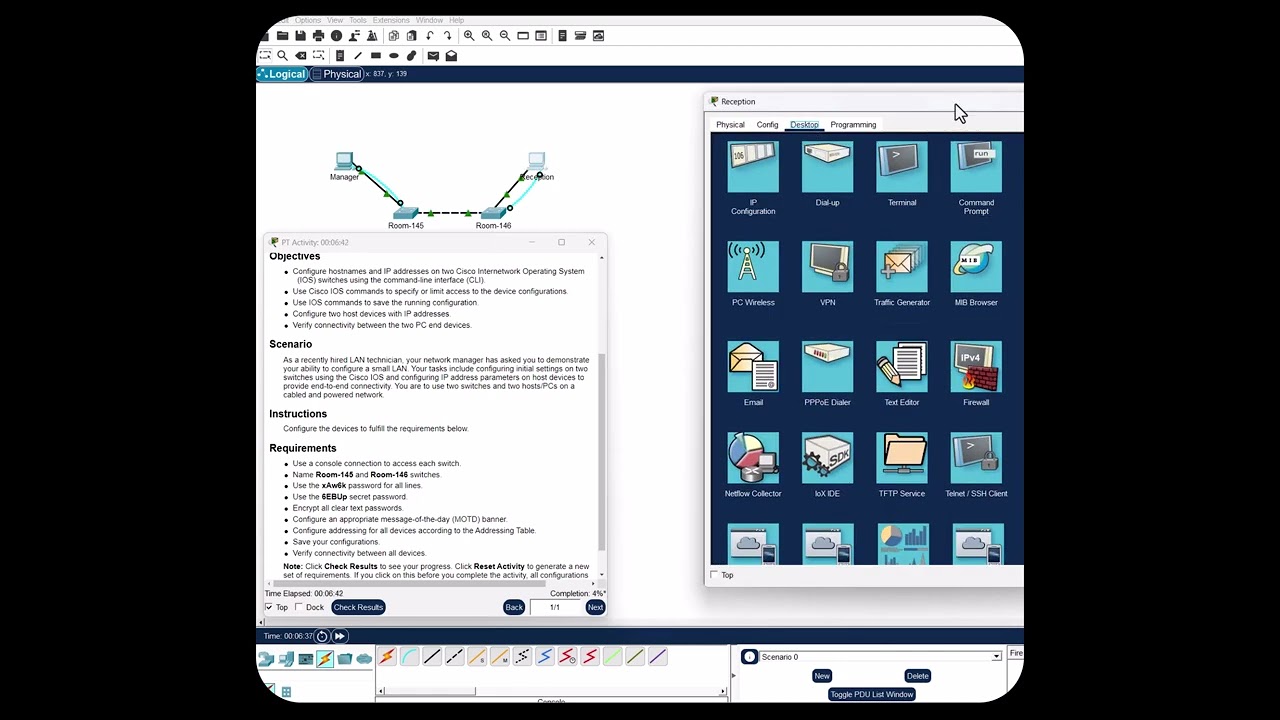This screenshot has height=720, width=1280.
Task: Open the Config tab in Reception window
Action: (x=767, y=125)
